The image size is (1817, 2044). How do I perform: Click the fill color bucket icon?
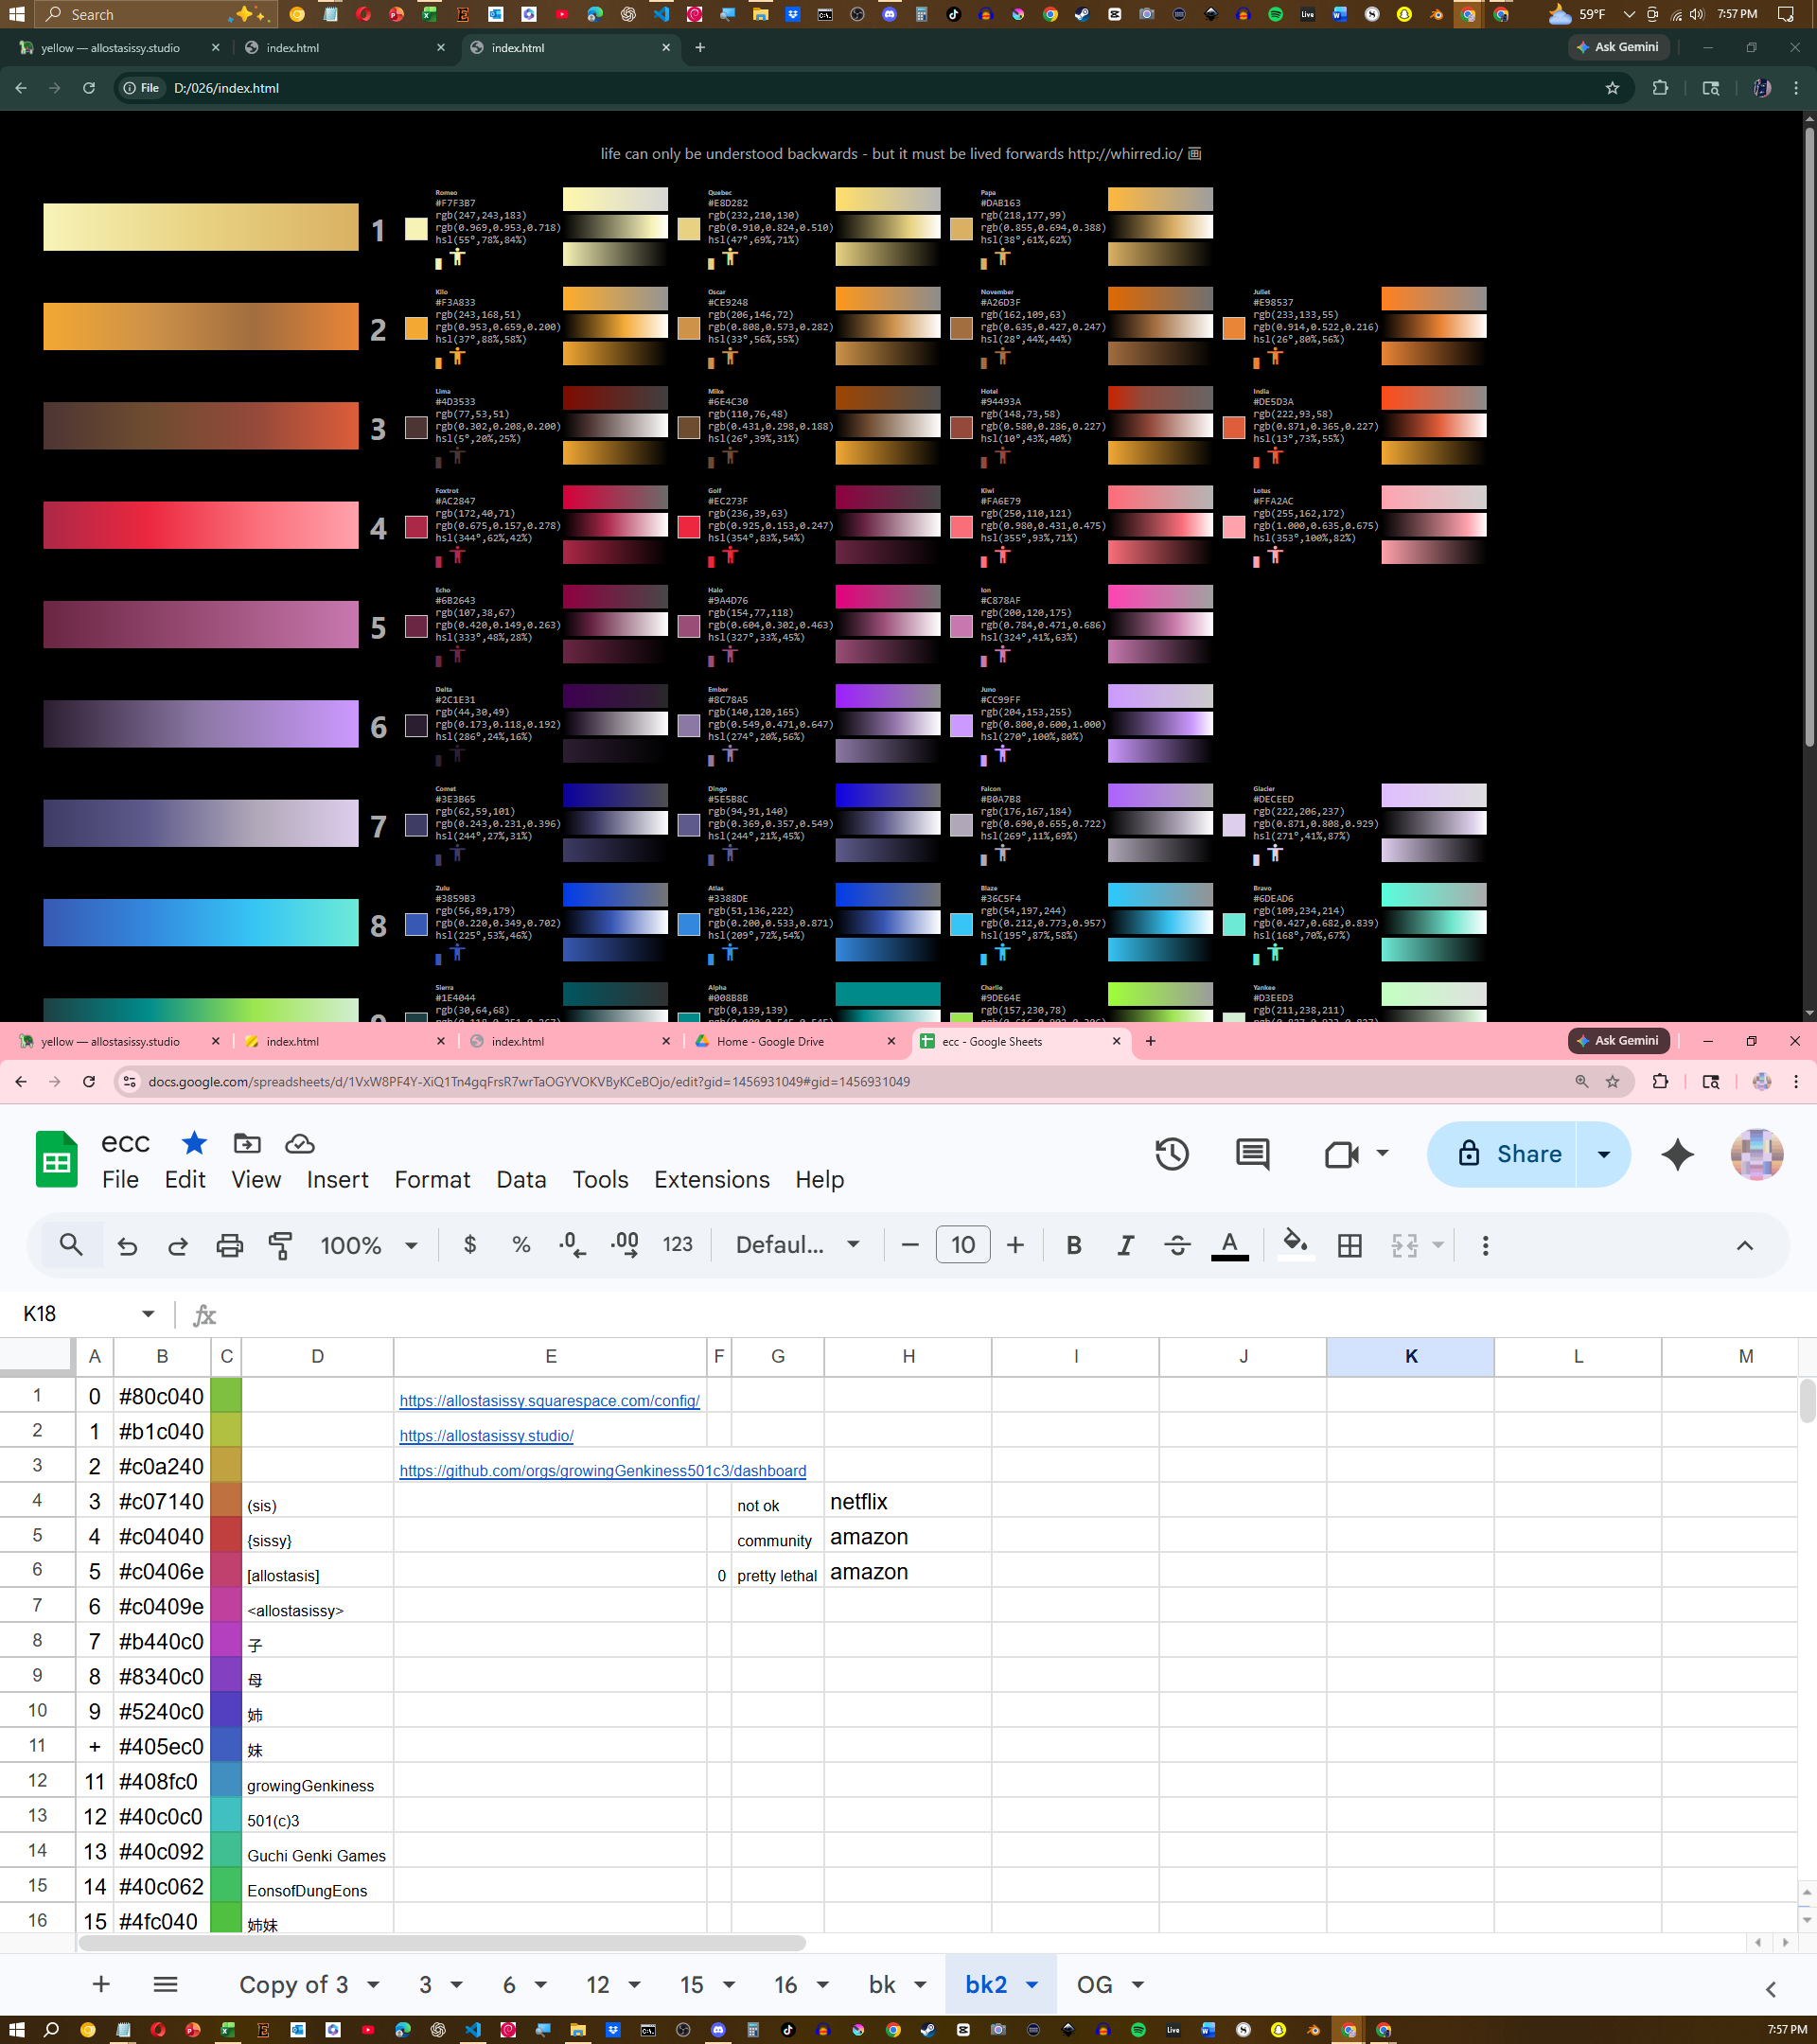[x=1295, y=1243]
